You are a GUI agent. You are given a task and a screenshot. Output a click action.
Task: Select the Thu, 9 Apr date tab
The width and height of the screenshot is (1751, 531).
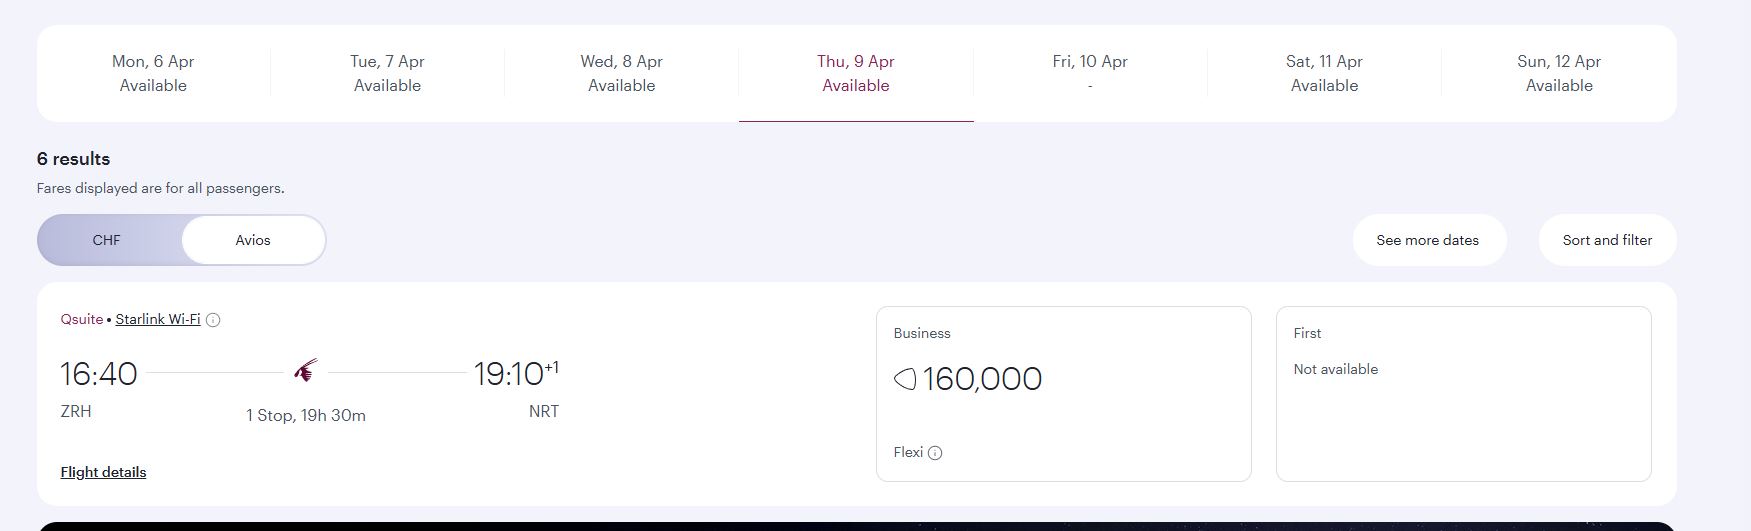click(856, 73)
